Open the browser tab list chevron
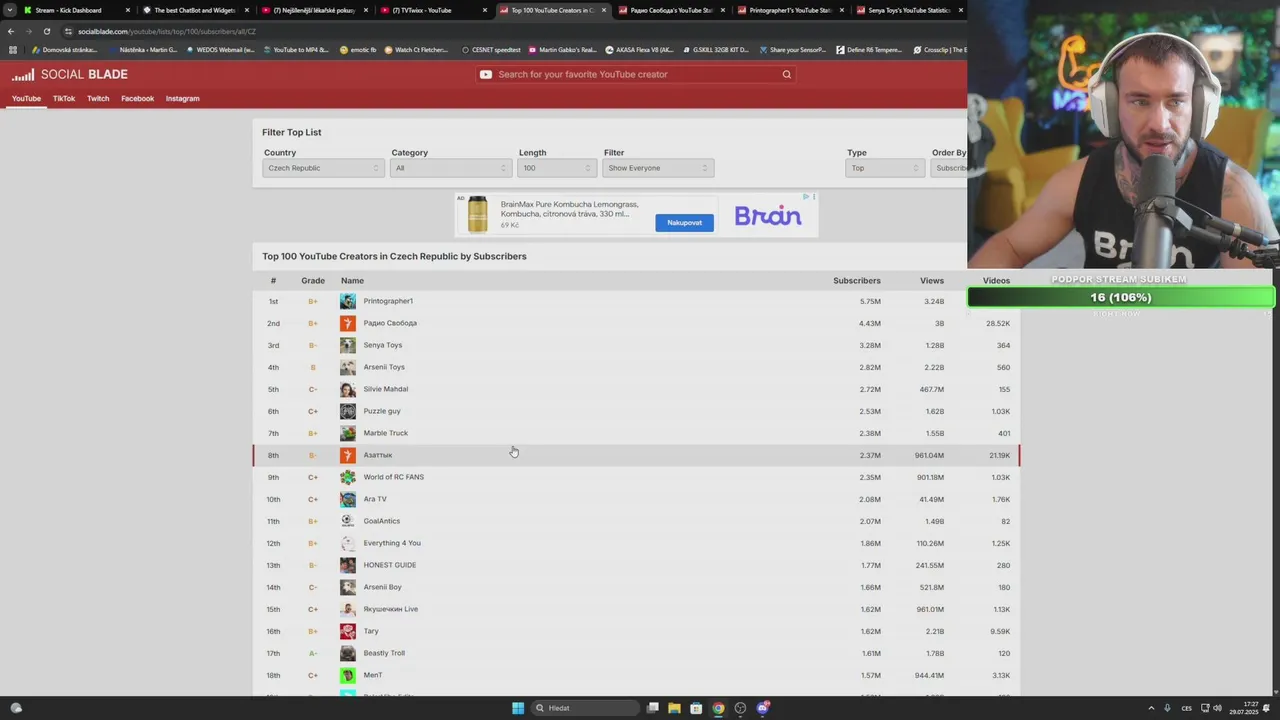The height and width of the screenshot is (720, 1280). 9,10
